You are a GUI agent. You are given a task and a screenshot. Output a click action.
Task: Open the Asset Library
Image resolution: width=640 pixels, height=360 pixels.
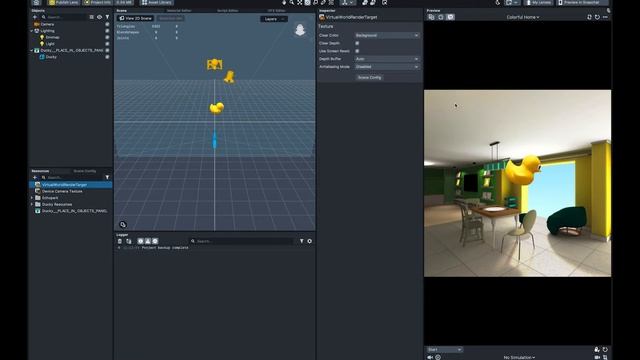coord(157,2)
